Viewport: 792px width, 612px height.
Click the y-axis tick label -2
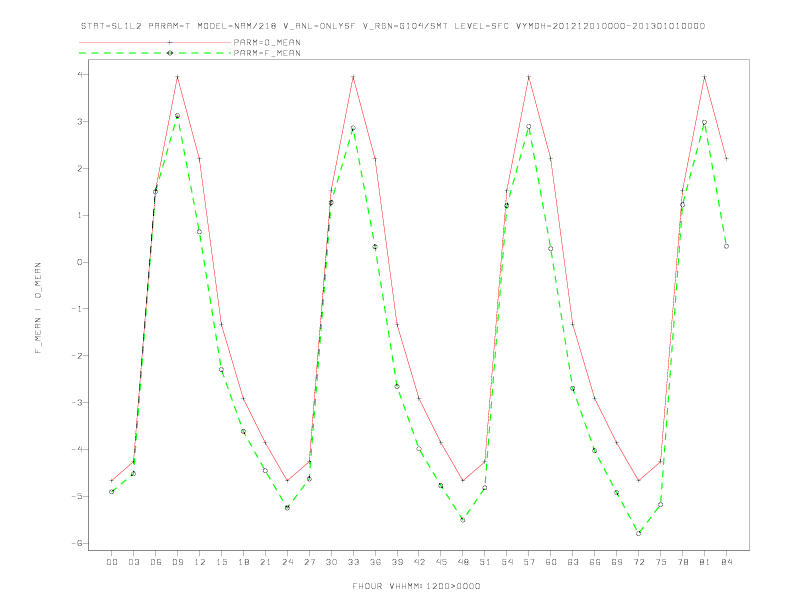point(78,356)
